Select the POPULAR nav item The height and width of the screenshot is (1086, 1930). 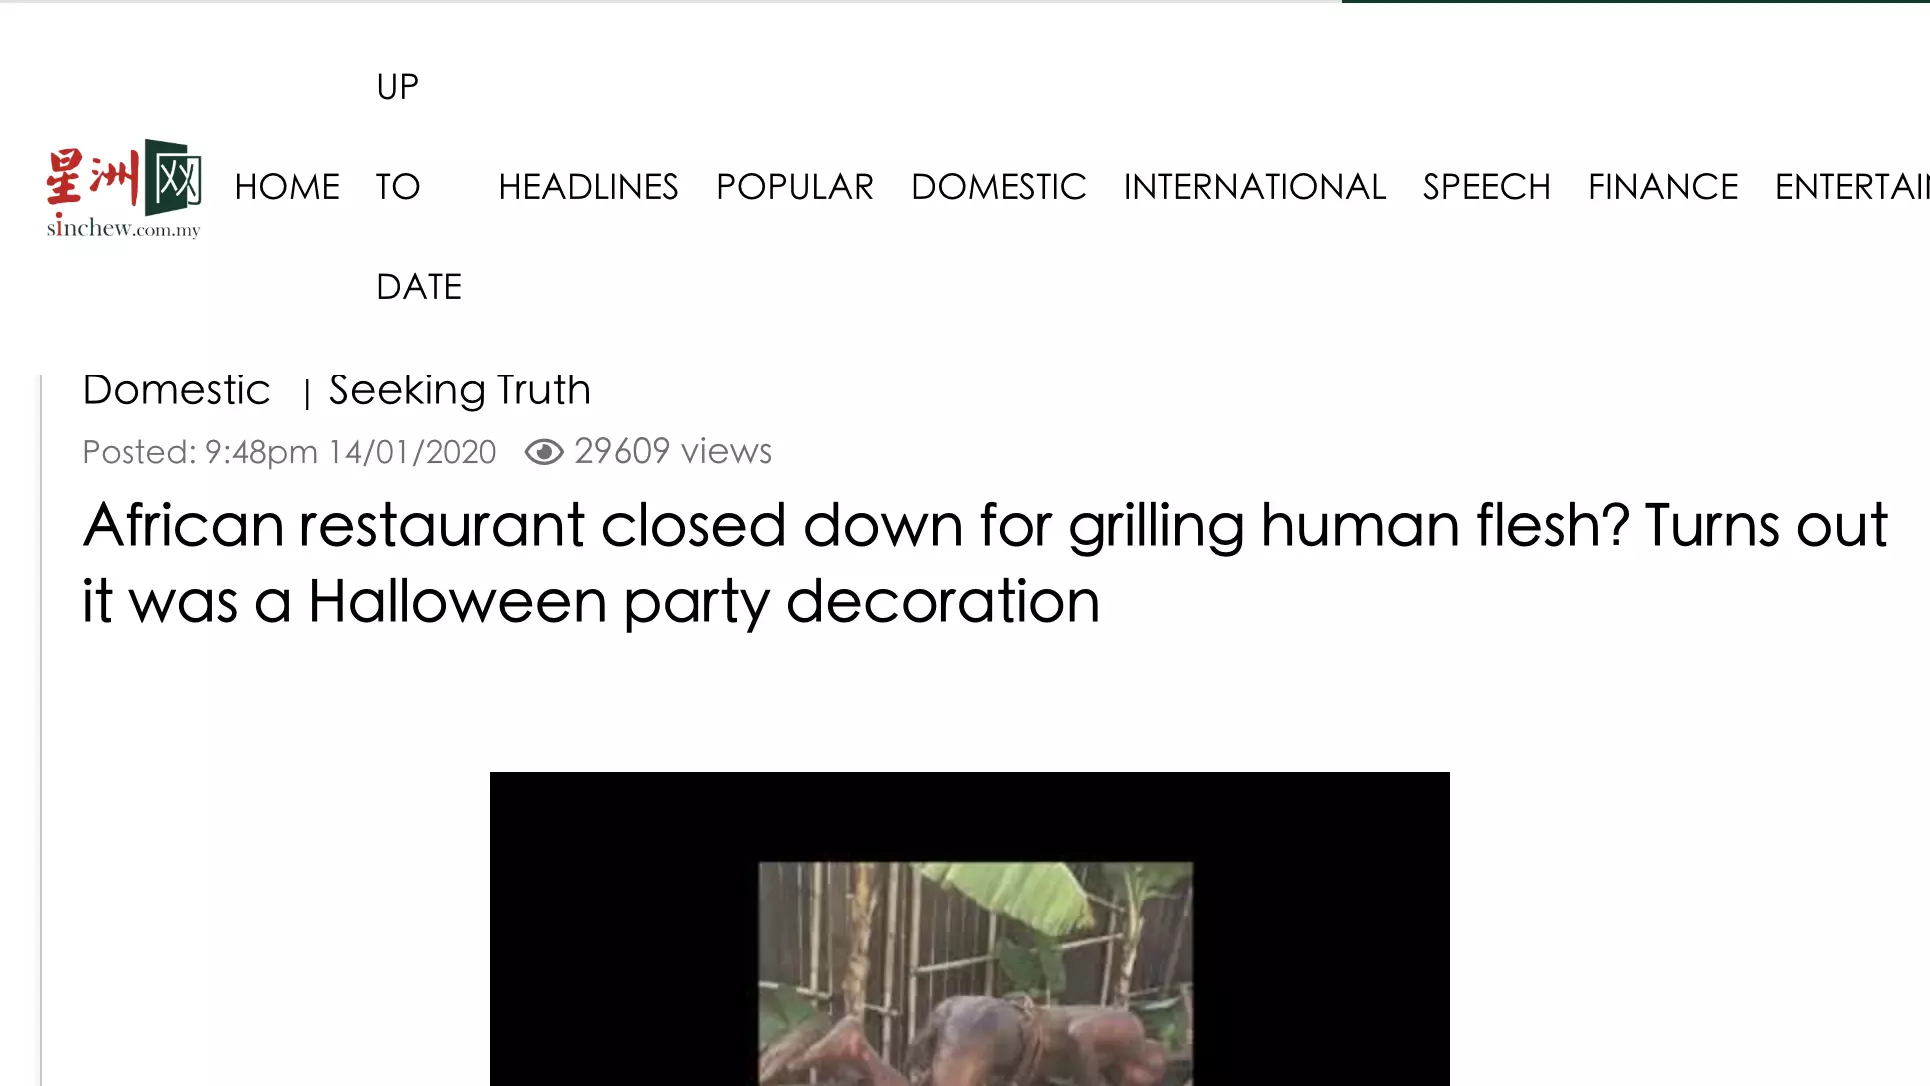click(x=795, y=187)
